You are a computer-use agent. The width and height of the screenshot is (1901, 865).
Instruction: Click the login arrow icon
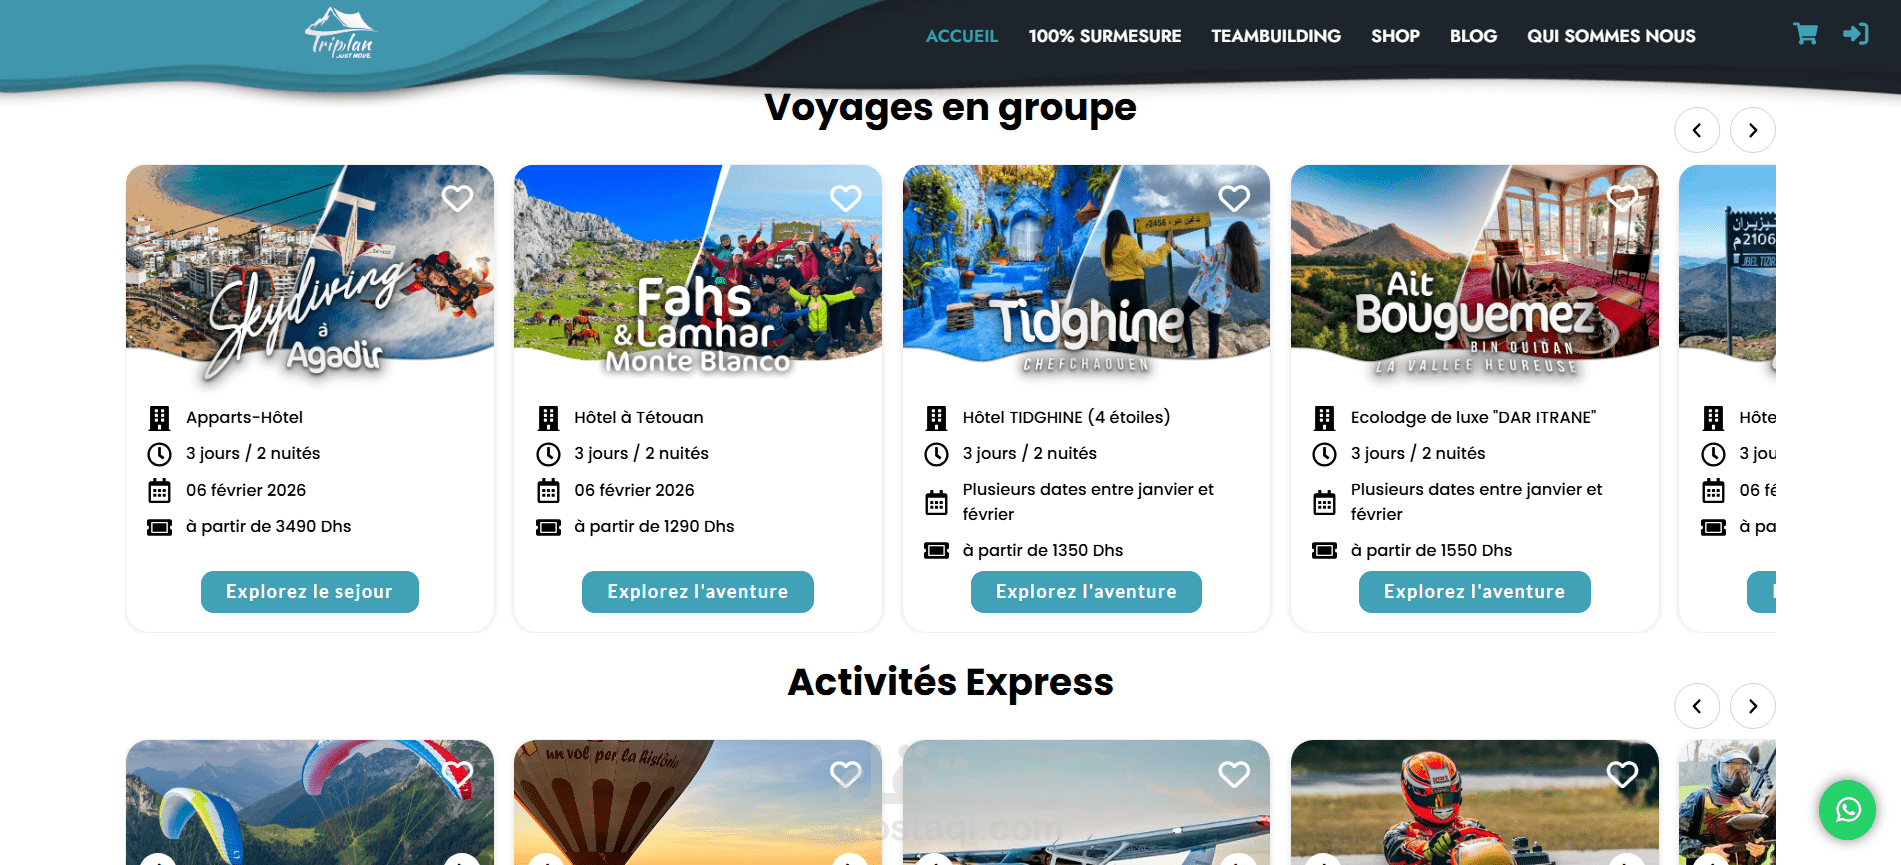pyautogui.click(x=1855, y=34)
